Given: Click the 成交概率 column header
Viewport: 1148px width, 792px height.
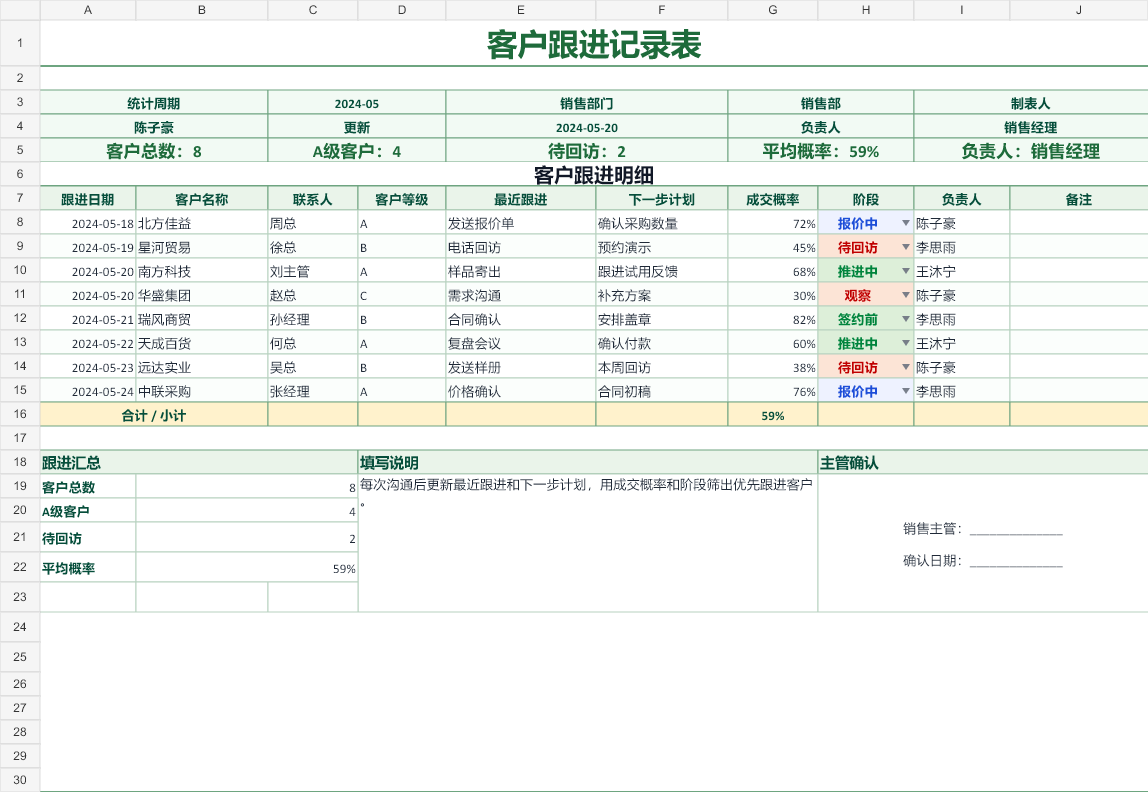Looking at the screenshot, I should pos(772,199).
